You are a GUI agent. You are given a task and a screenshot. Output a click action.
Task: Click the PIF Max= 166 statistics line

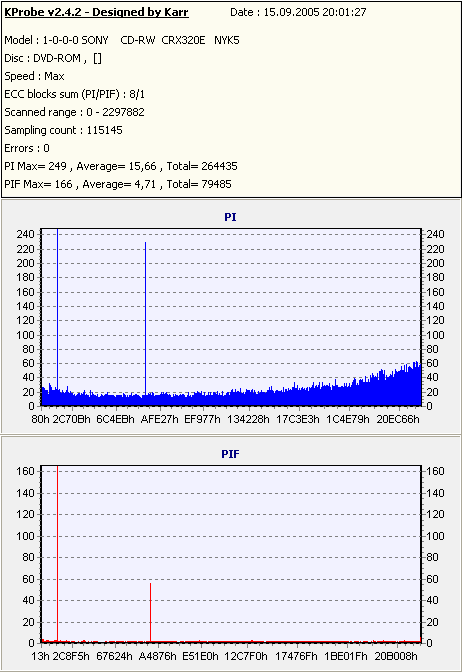[x=118, y=184]
